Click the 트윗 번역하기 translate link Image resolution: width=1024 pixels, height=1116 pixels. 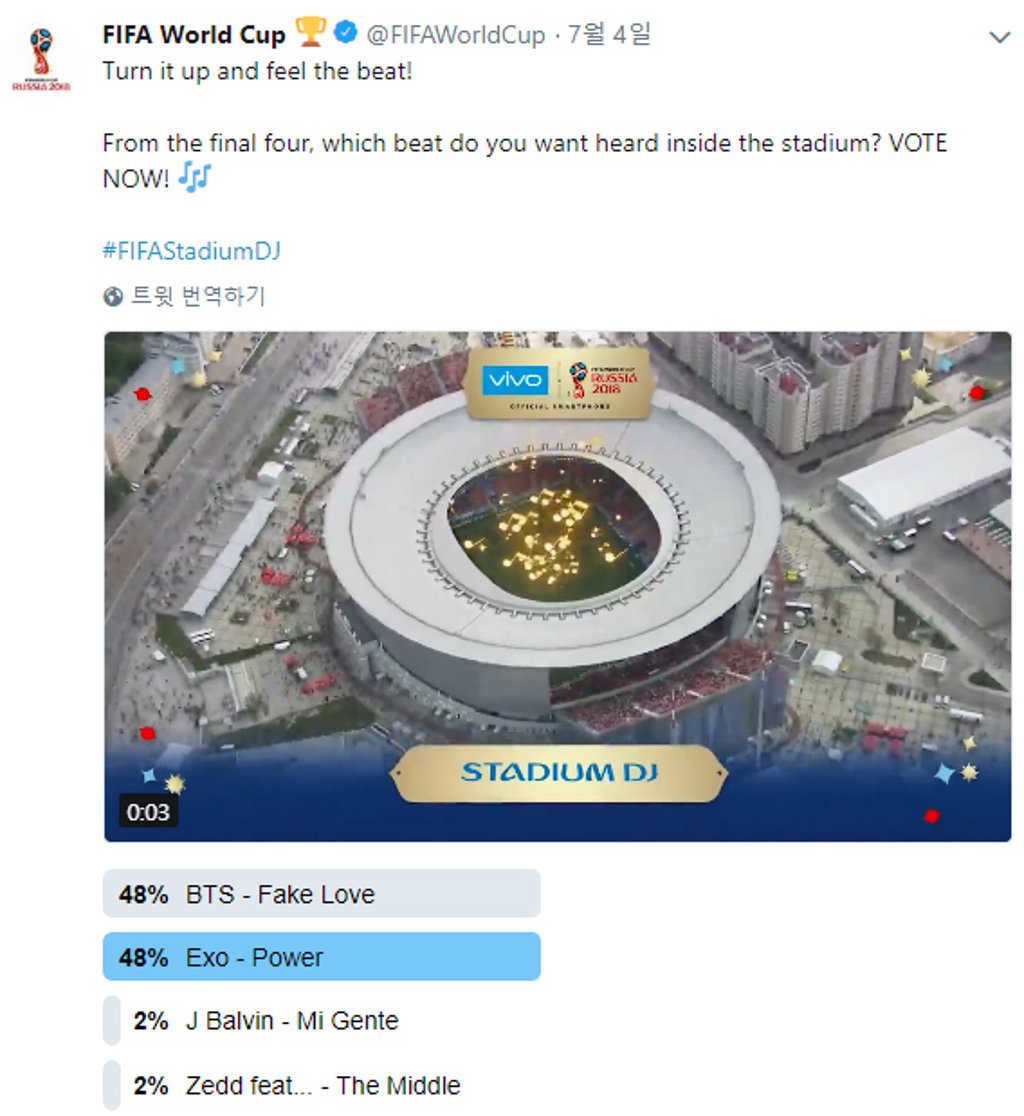[198, 297]
